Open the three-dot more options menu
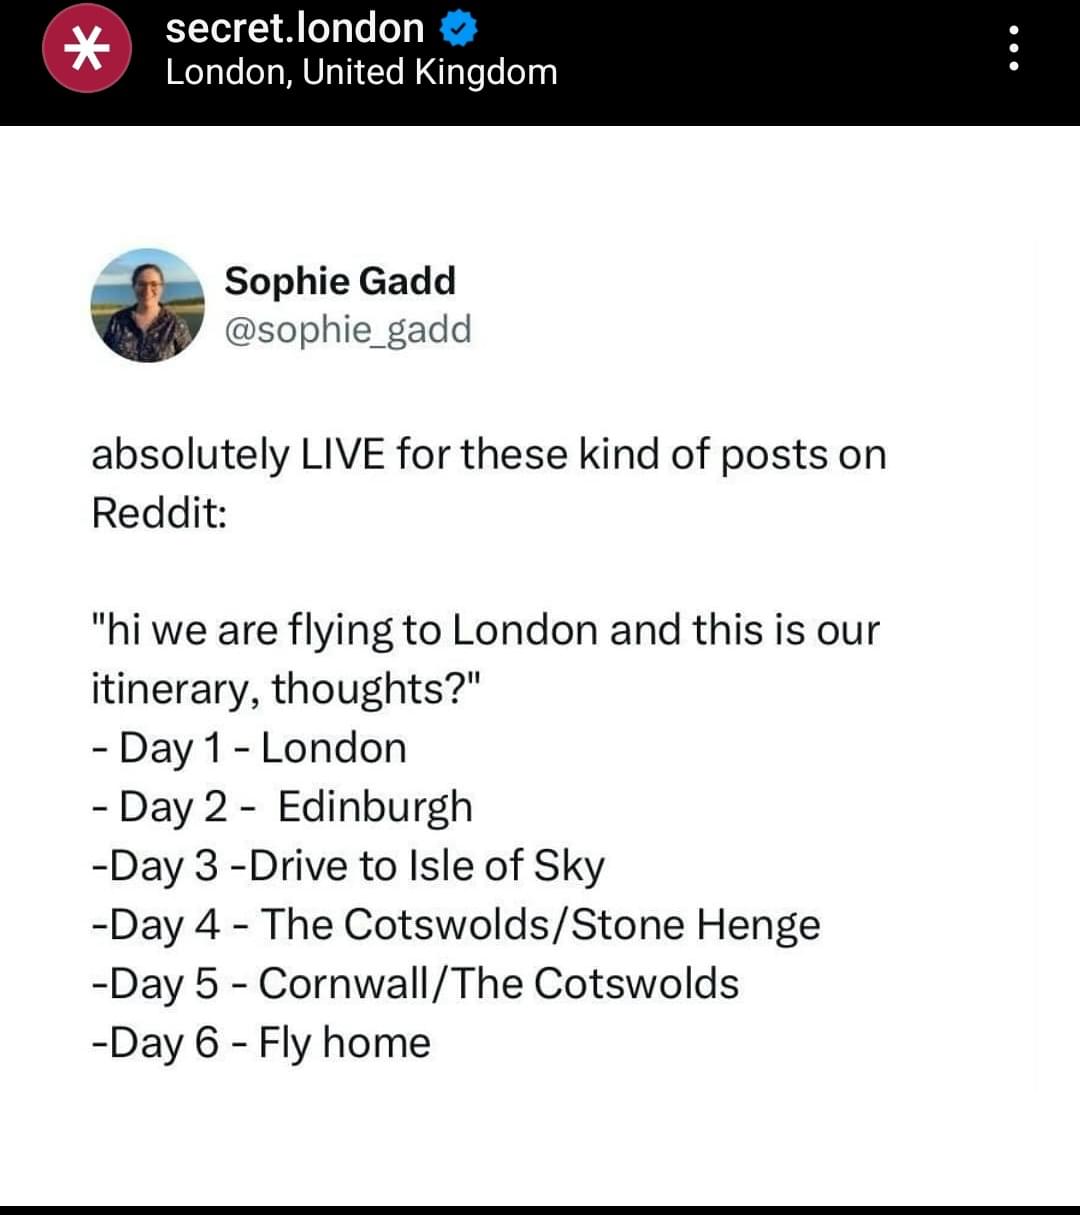 [1014, 48]
